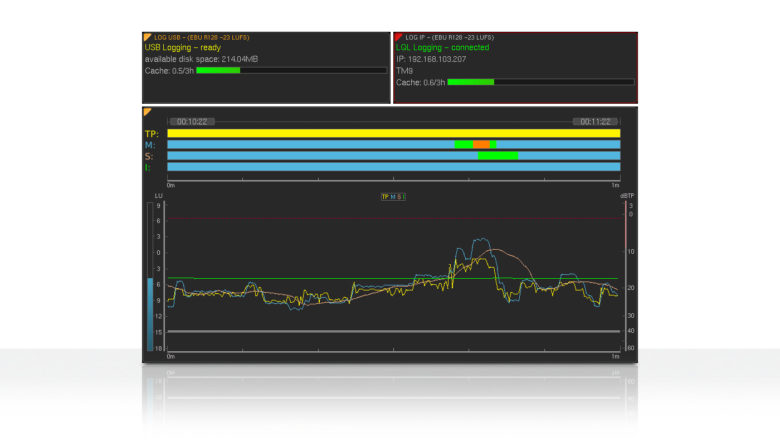Click the 'USB Logging – ready' status text
780x446 pixels.
(x=183, y=47)
